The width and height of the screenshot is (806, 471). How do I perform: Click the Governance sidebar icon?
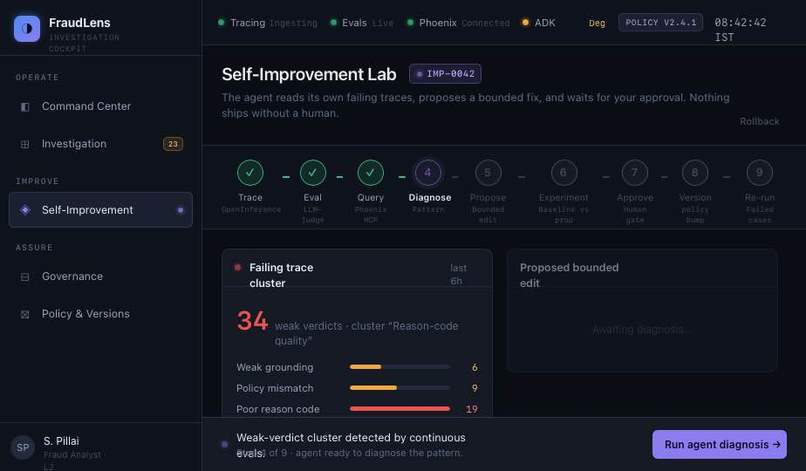(x=25, y=277)
